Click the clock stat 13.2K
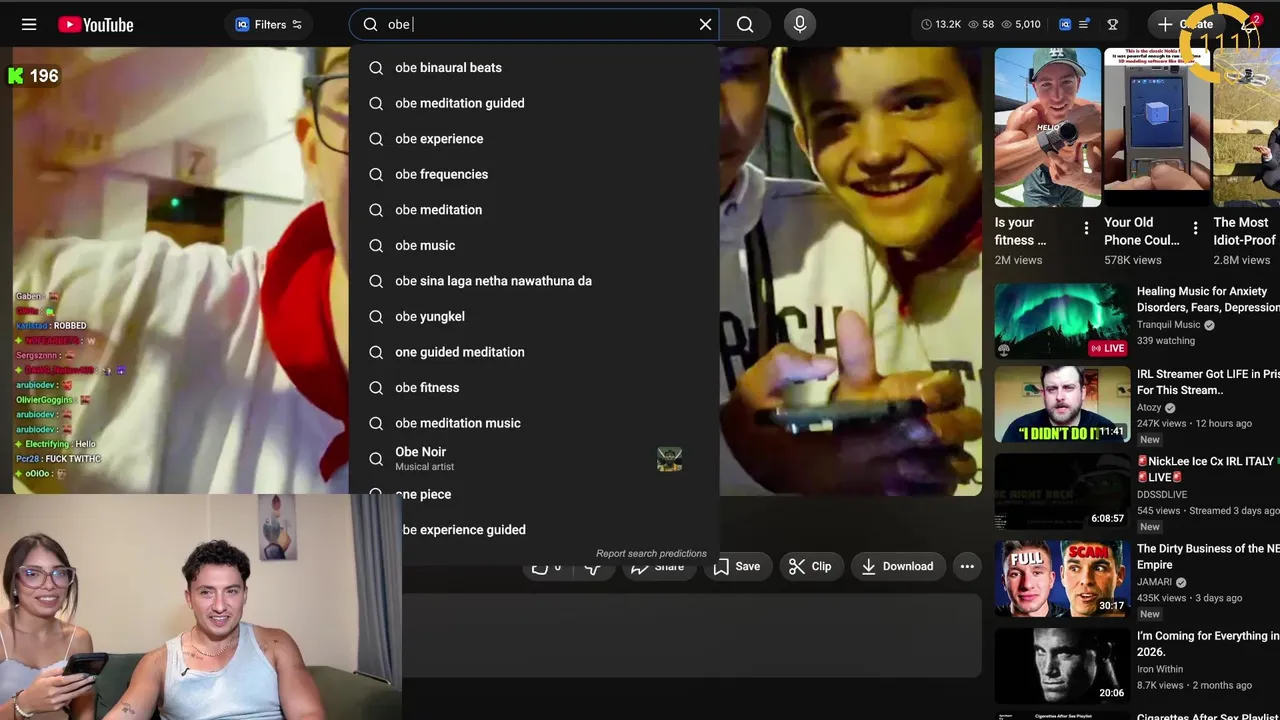This screenshot has width=1280, height=720. coord(941,24)
